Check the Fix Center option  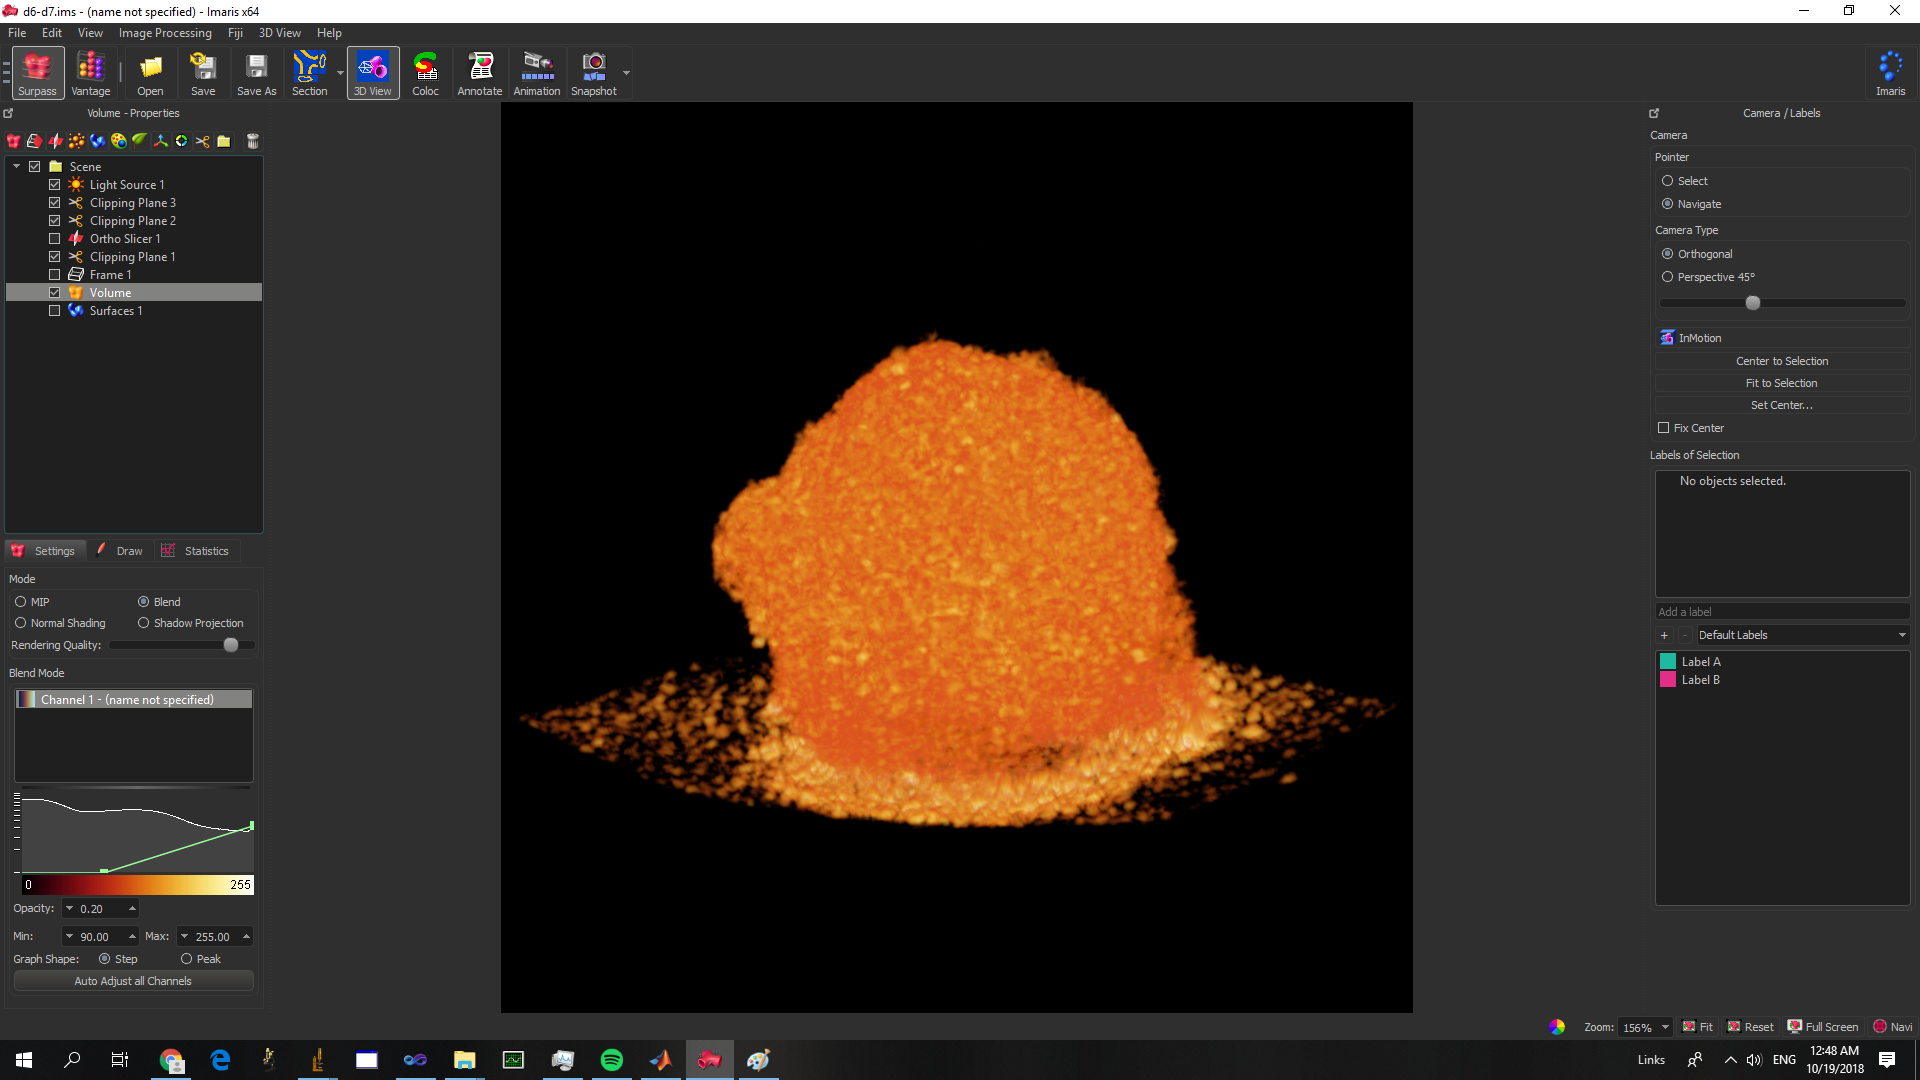[1664, 428]
